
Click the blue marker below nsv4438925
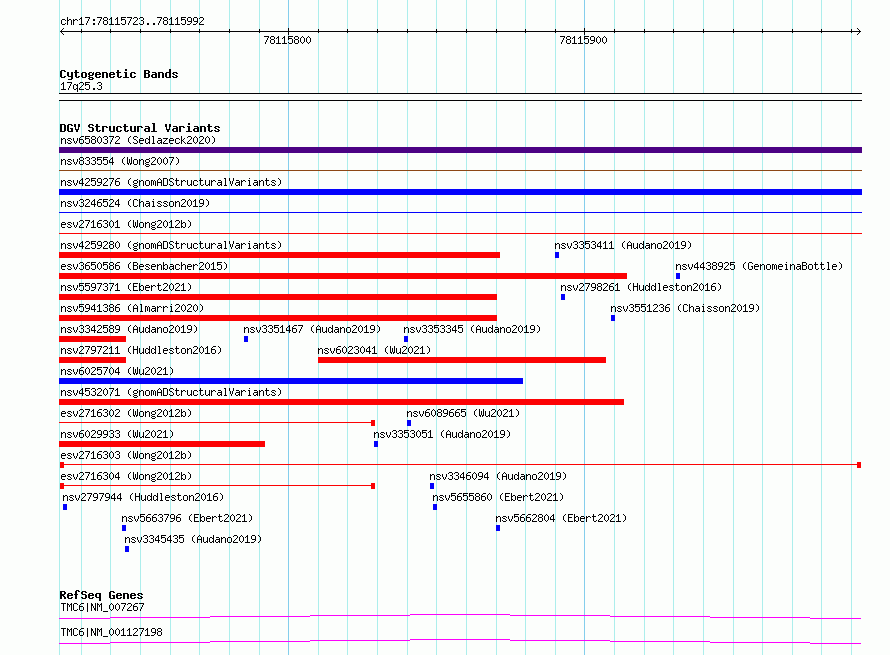tap(678, 276)
